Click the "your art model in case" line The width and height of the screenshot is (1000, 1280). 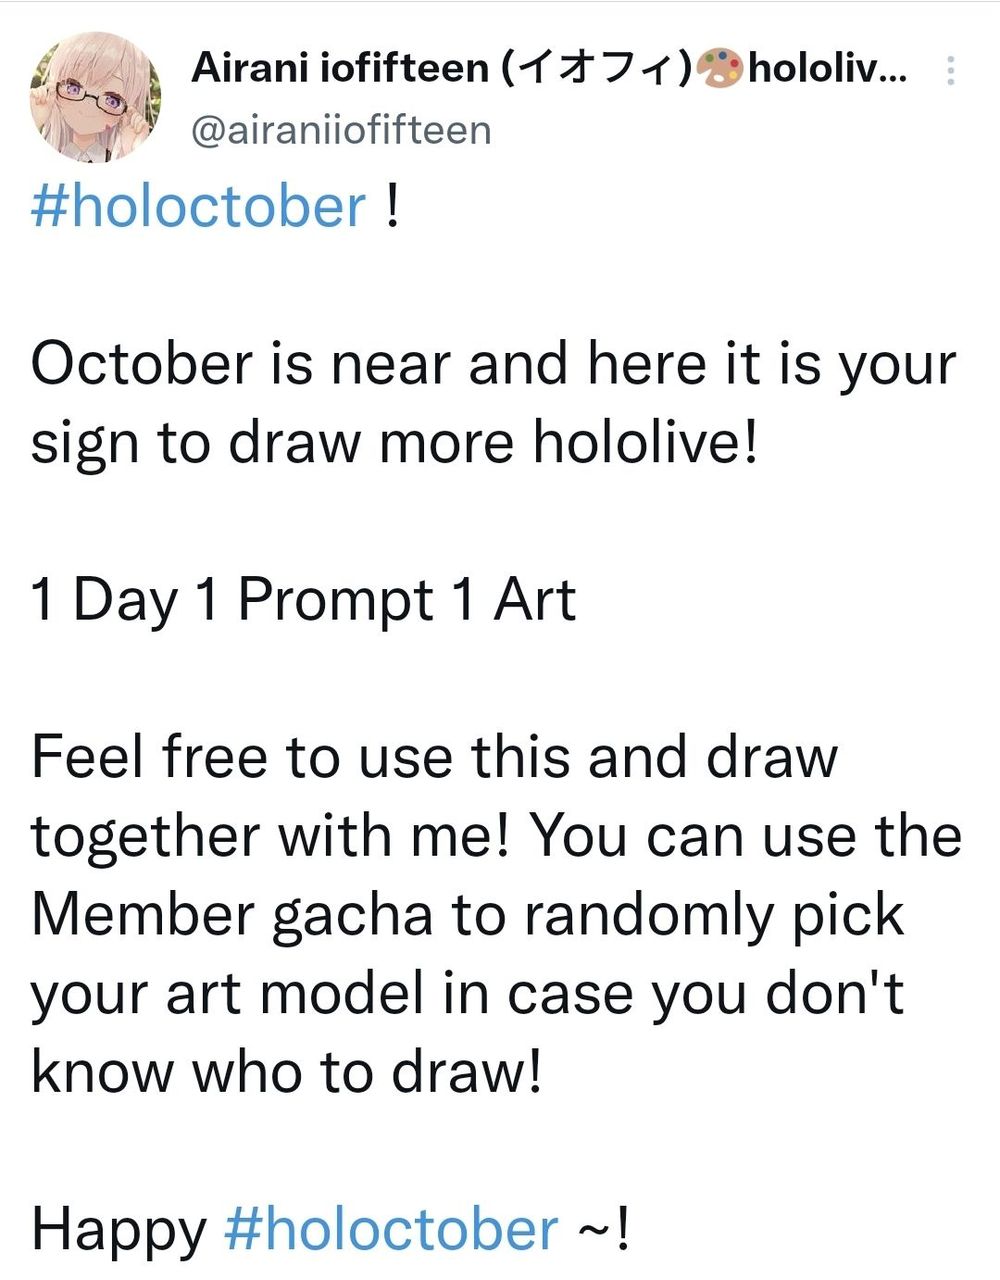(x=466, y=993)
